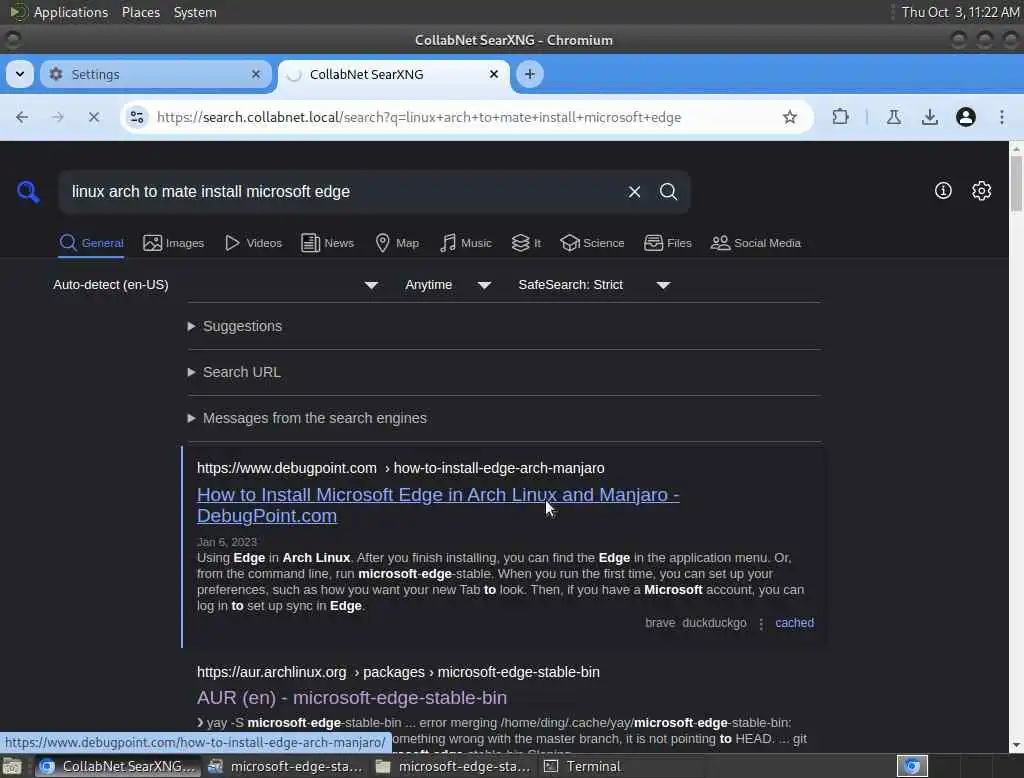Image resolution: width=1024 pixels, height=778 pixels.
Task: Open SearXNG preferences gear icon
Action: [982, 191]
